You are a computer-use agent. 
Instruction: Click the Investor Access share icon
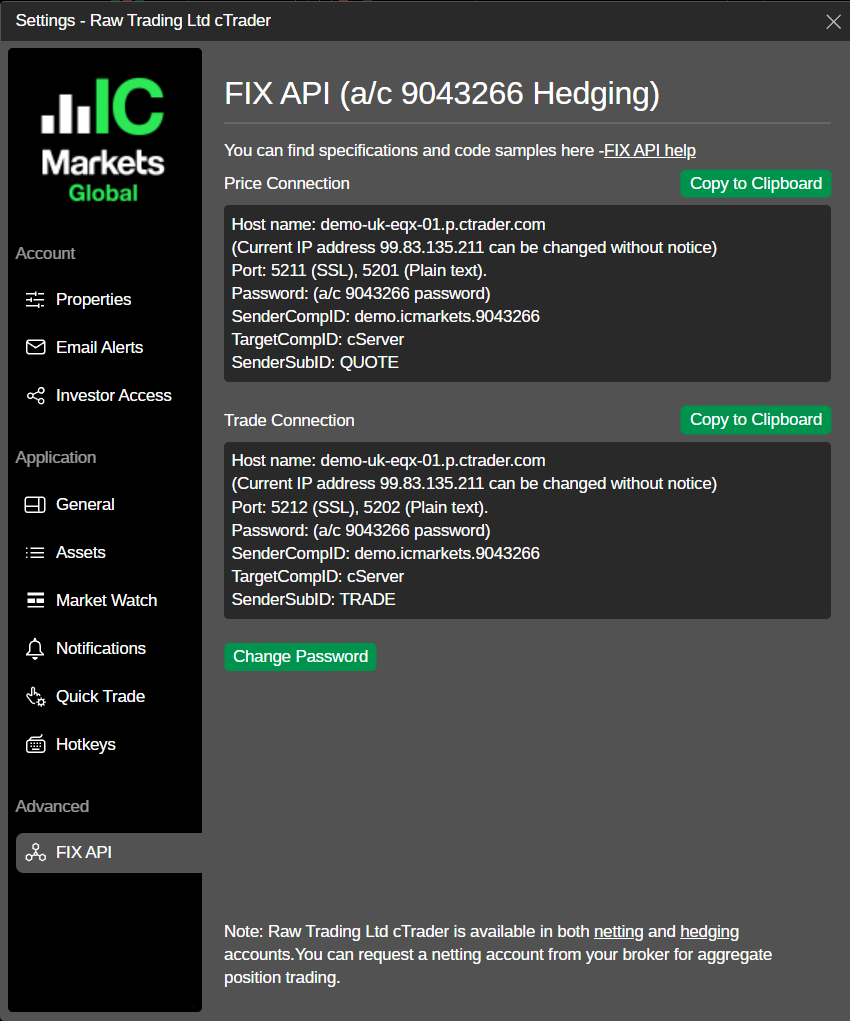click(x=35, y=395)
